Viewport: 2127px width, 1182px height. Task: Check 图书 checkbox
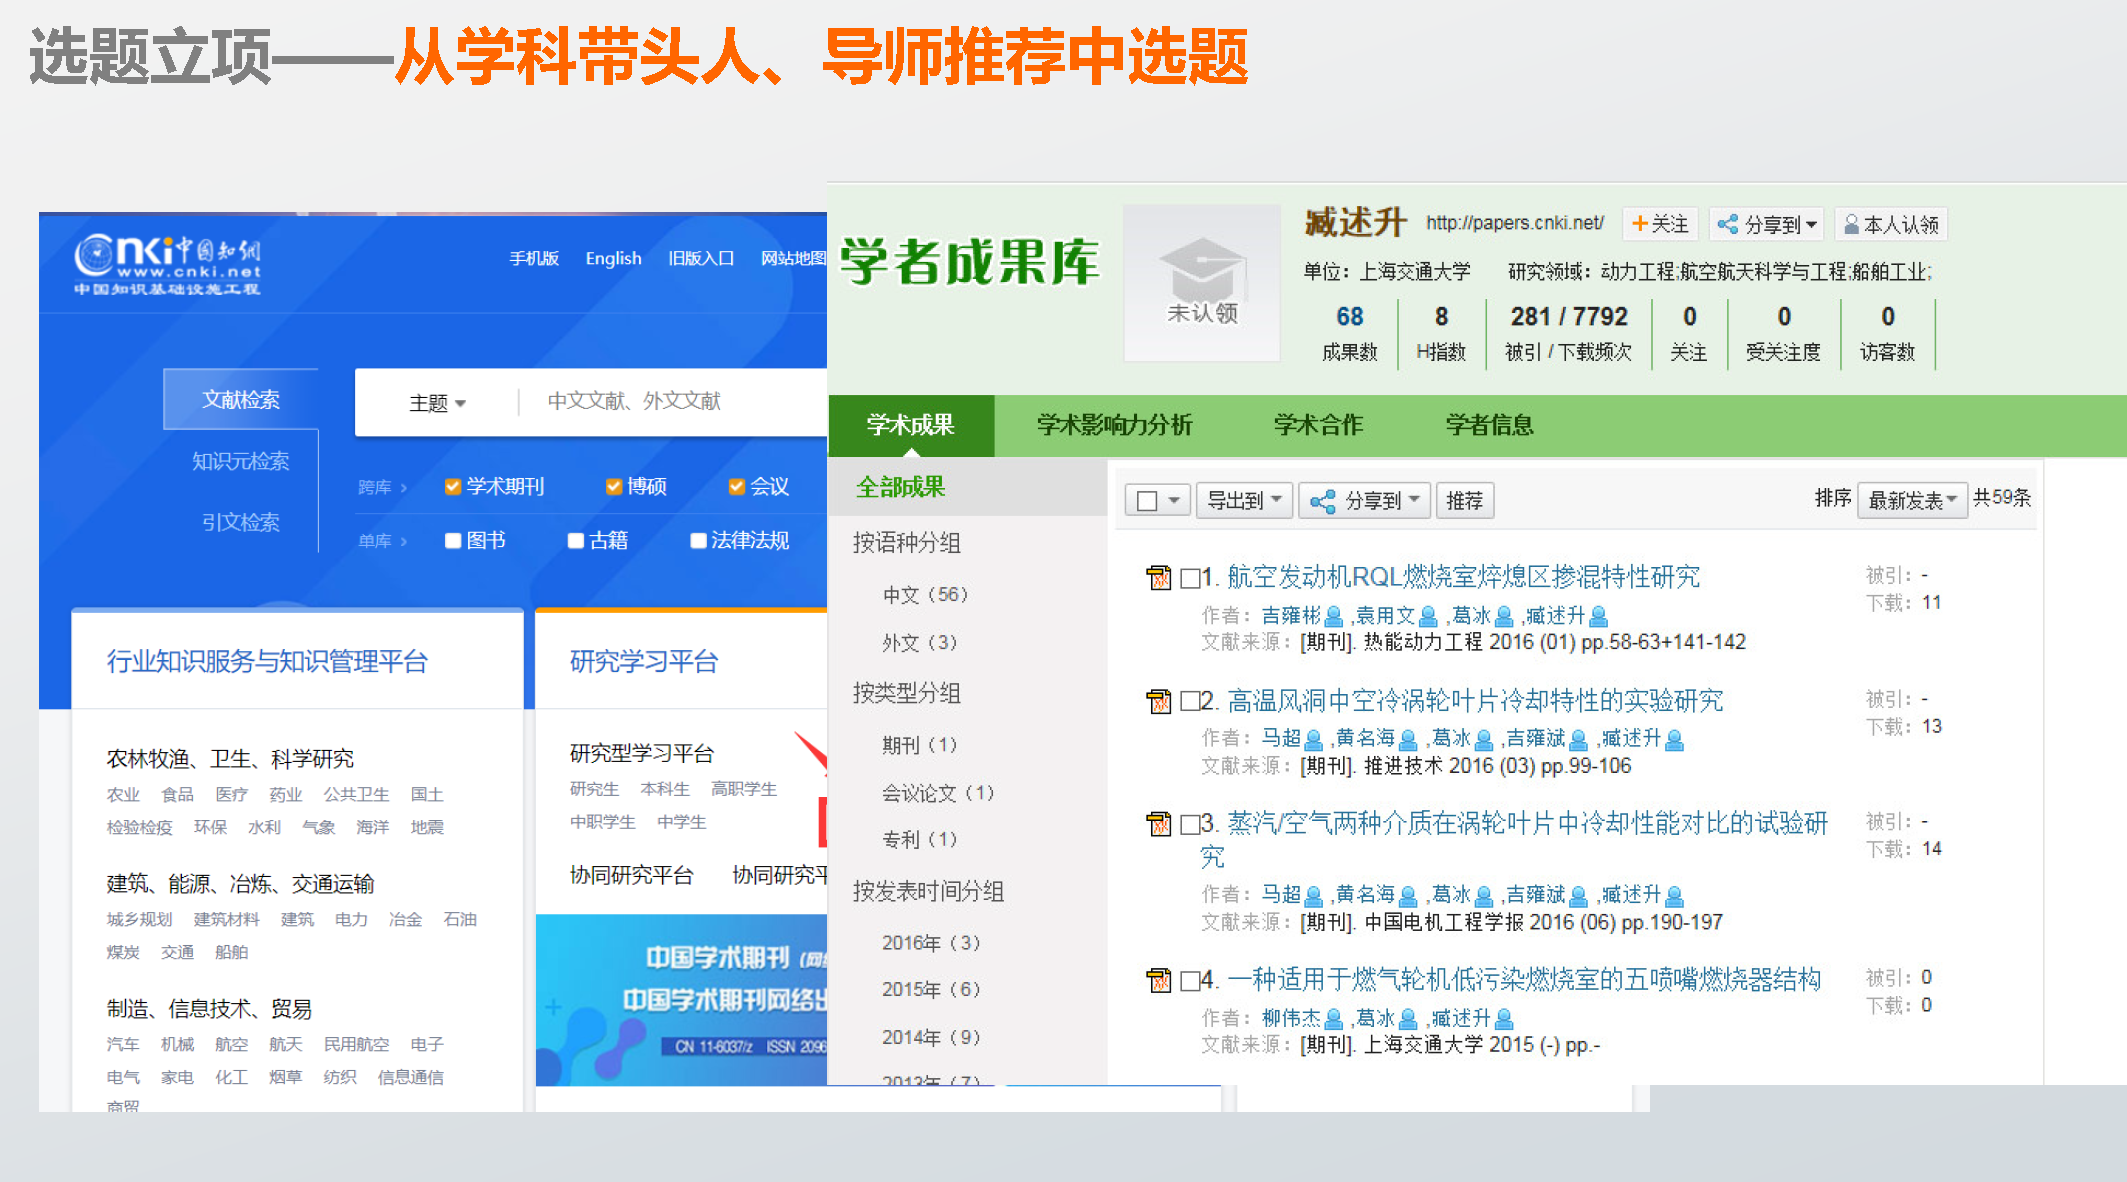click(x=453, y=541)
